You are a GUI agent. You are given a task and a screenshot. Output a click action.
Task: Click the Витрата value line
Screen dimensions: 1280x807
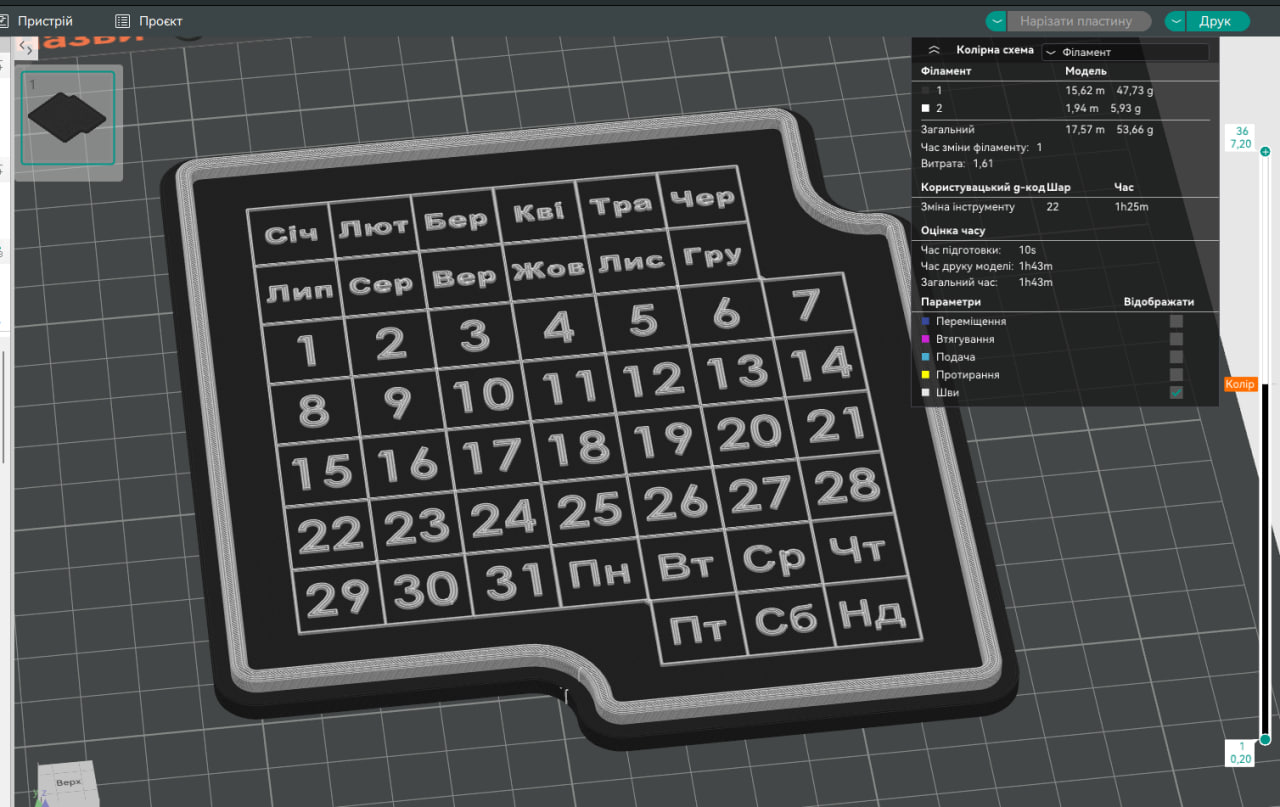(x=958, y=163)
